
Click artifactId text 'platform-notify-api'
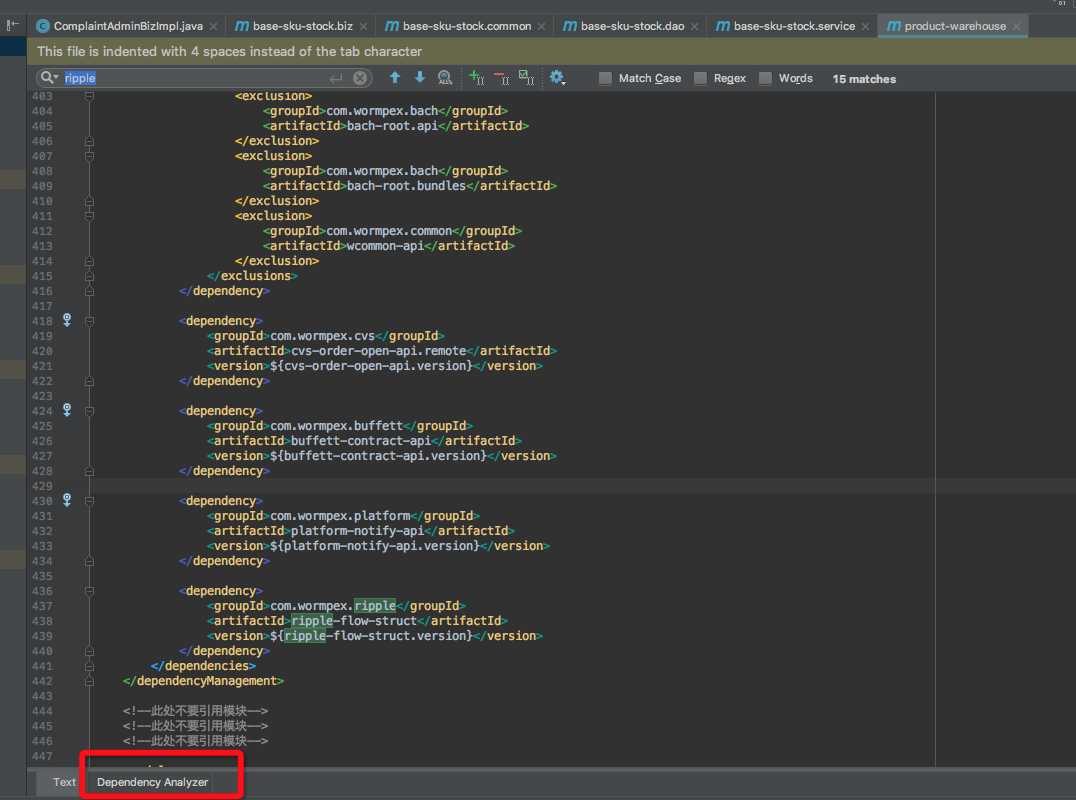(358, 530)
